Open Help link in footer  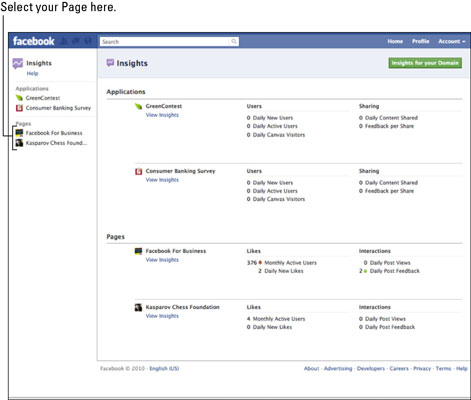(x=462, y=369)
